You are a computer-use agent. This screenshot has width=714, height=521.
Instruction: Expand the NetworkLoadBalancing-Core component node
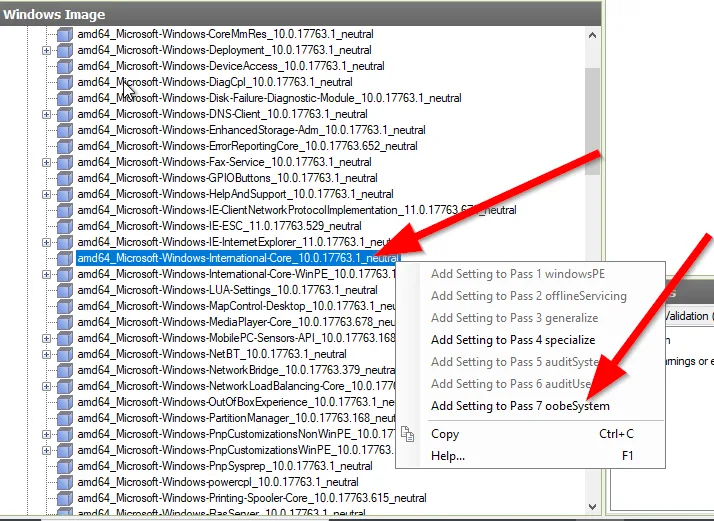tap(46, 386)
